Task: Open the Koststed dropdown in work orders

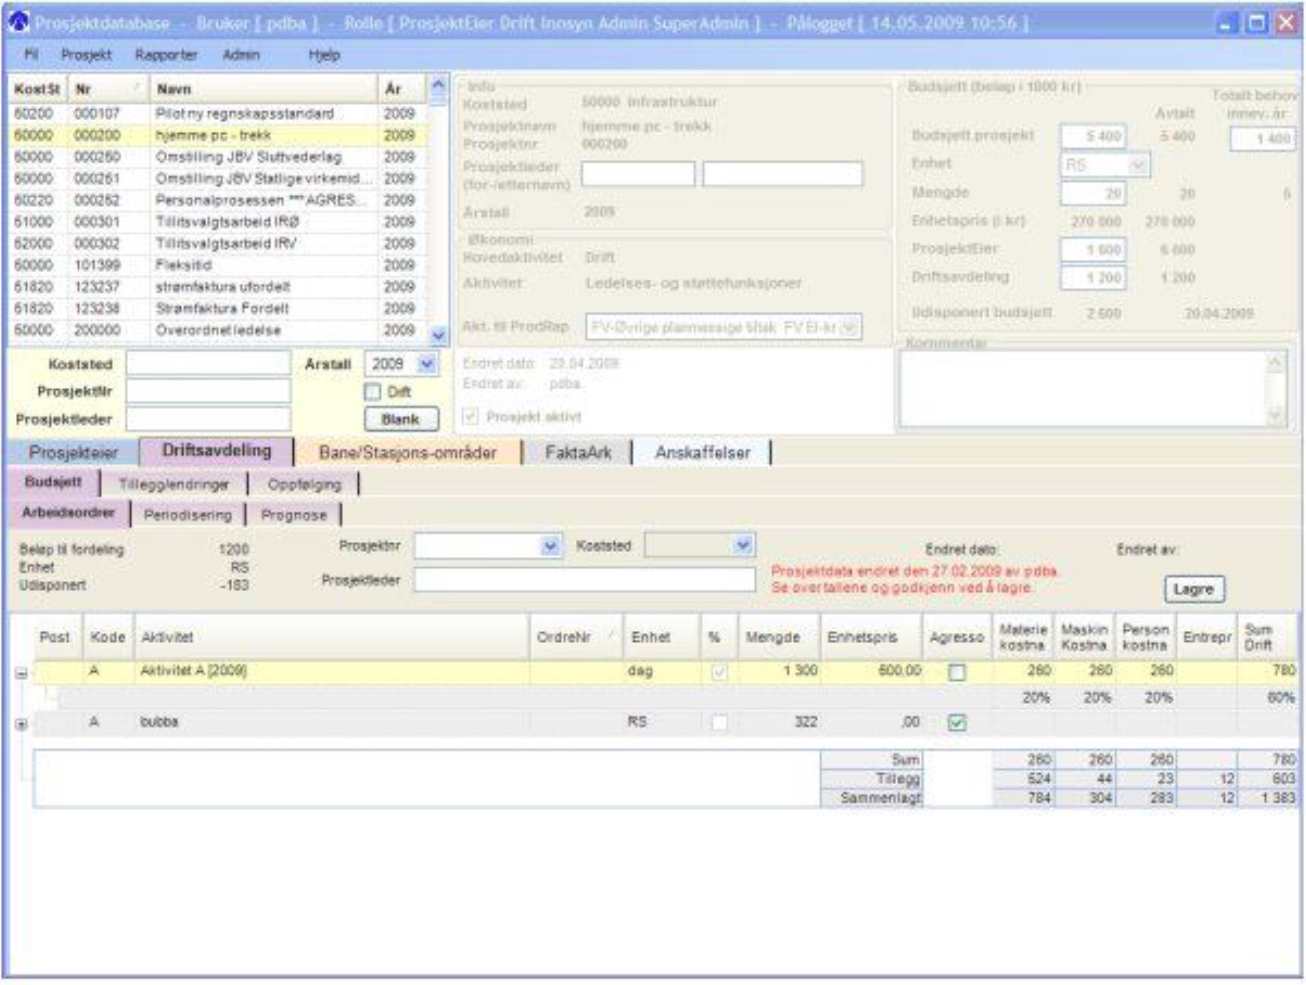Action: click(742, 546)
